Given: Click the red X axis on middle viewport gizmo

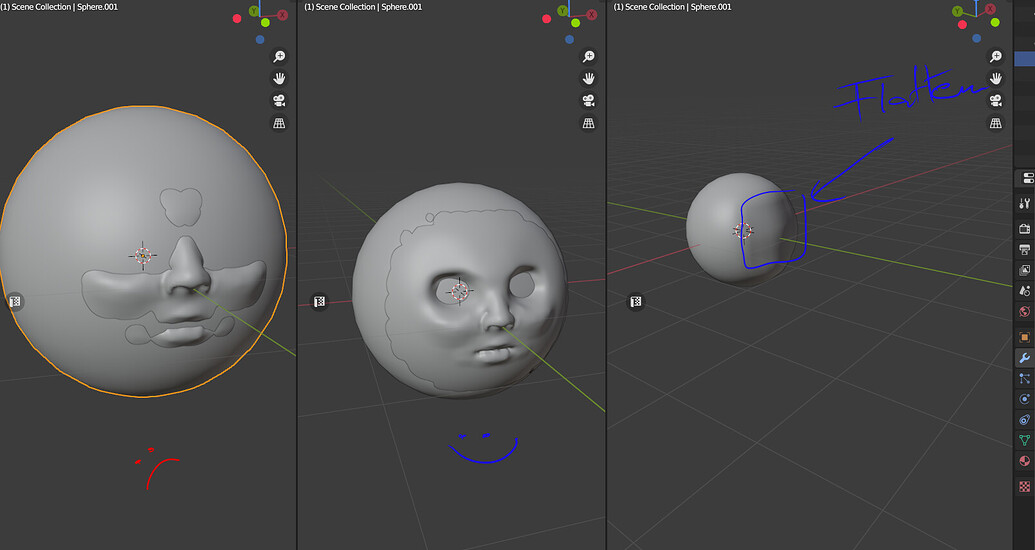Looking at the screenshot, I should pyautogui.click(x=591, y=15).
